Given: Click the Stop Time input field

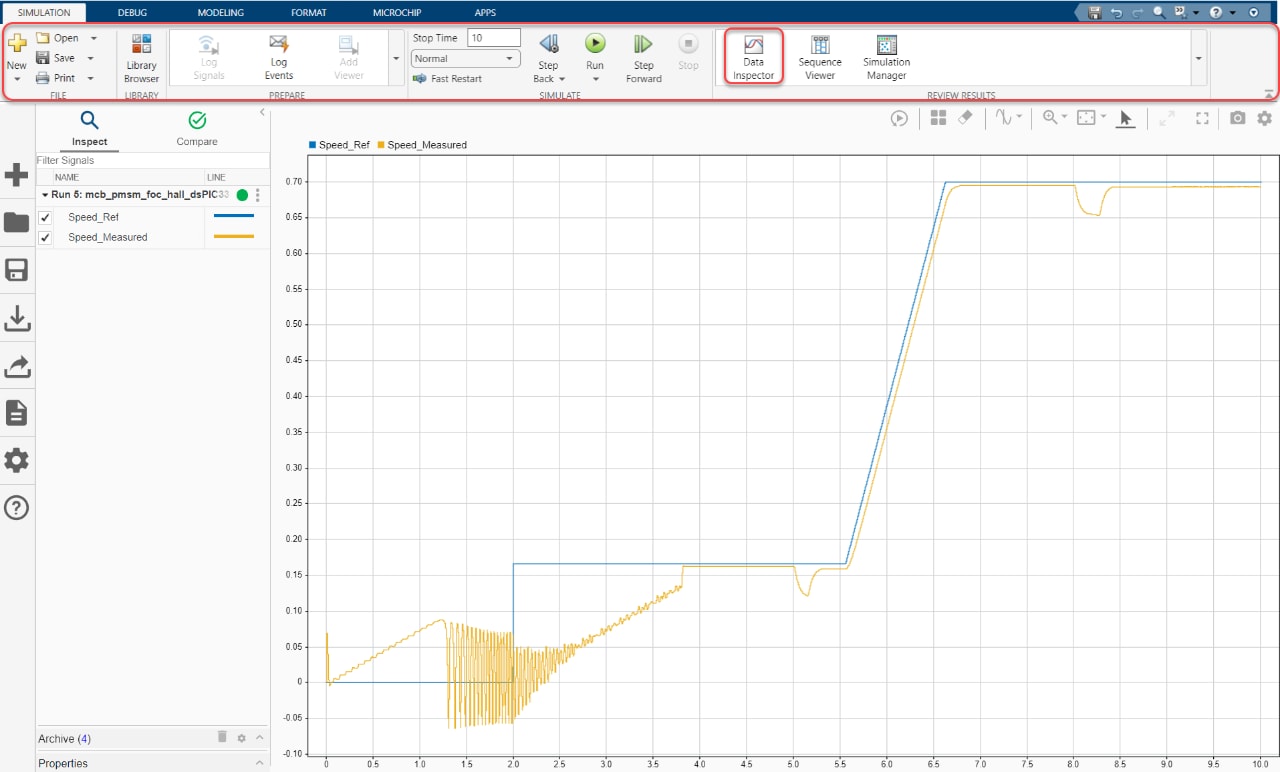Looking at the screenshot, I should [494, 38].
